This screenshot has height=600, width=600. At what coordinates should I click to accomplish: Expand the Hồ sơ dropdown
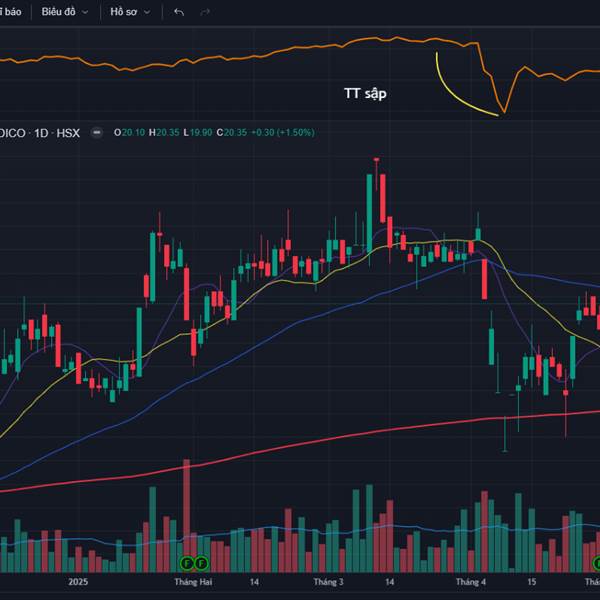click(130, 12)
